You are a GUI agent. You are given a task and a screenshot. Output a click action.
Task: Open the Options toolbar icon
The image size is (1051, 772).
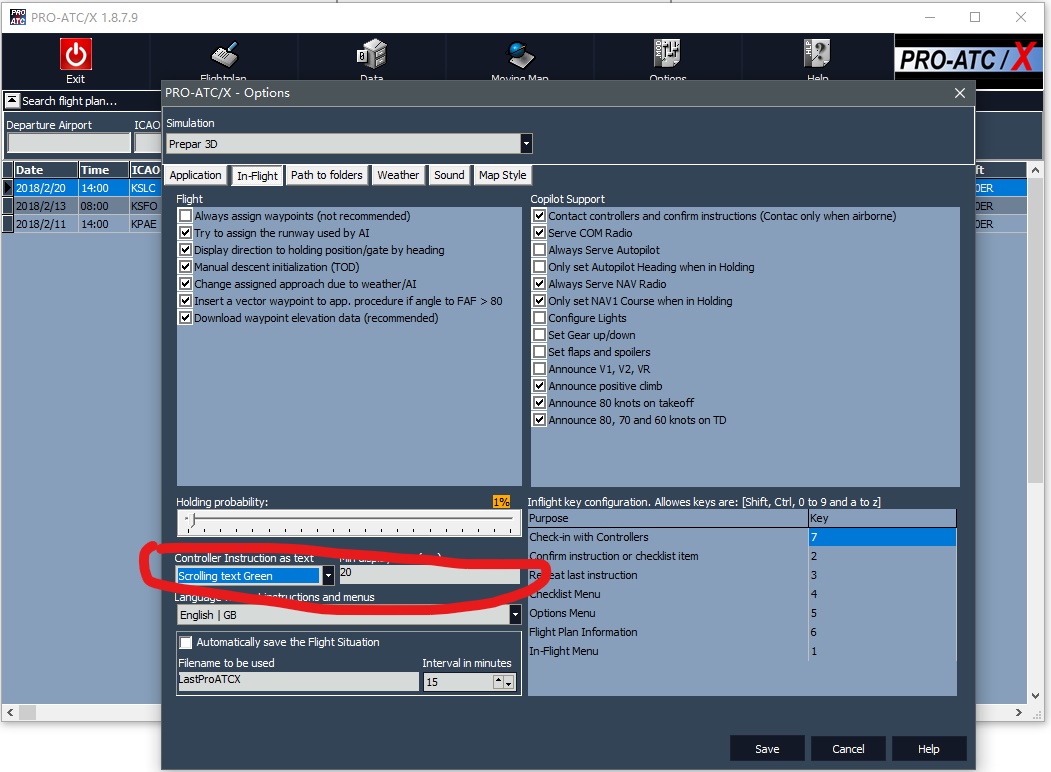[668, 54]
